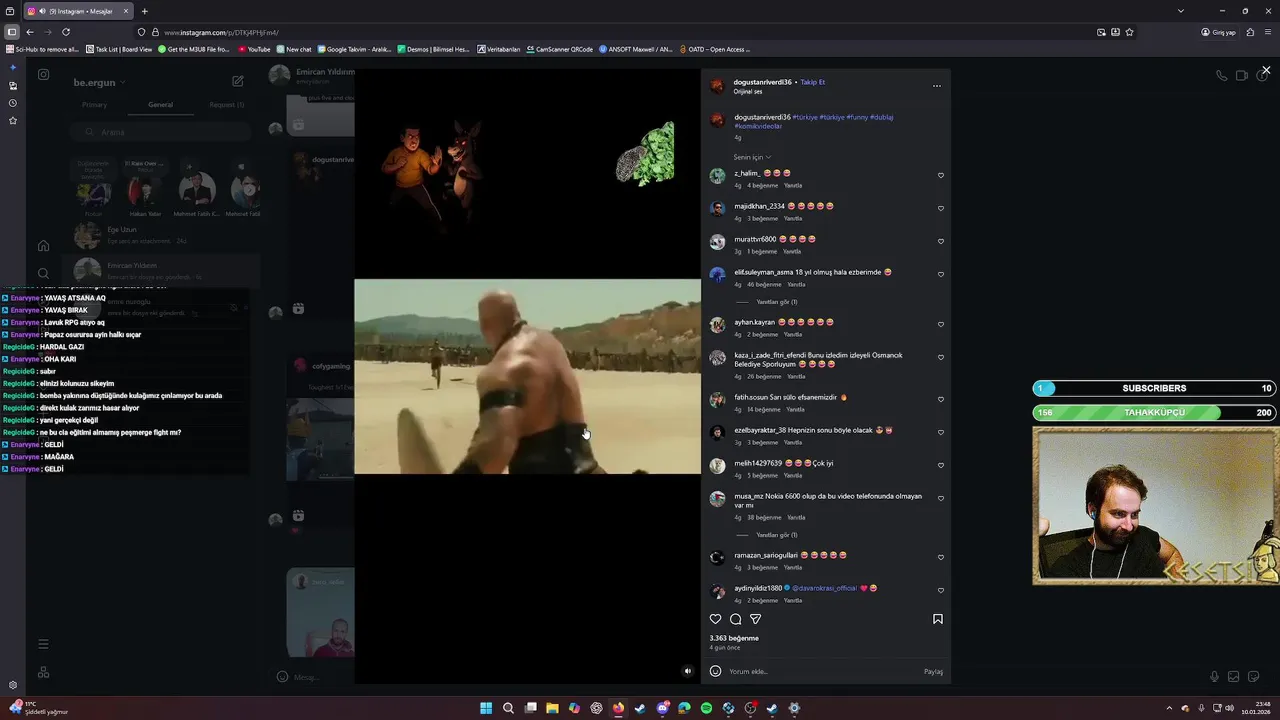Switch to the General messages tab
This screenshot has width=1280, height=720.
(x=160, y=105)
